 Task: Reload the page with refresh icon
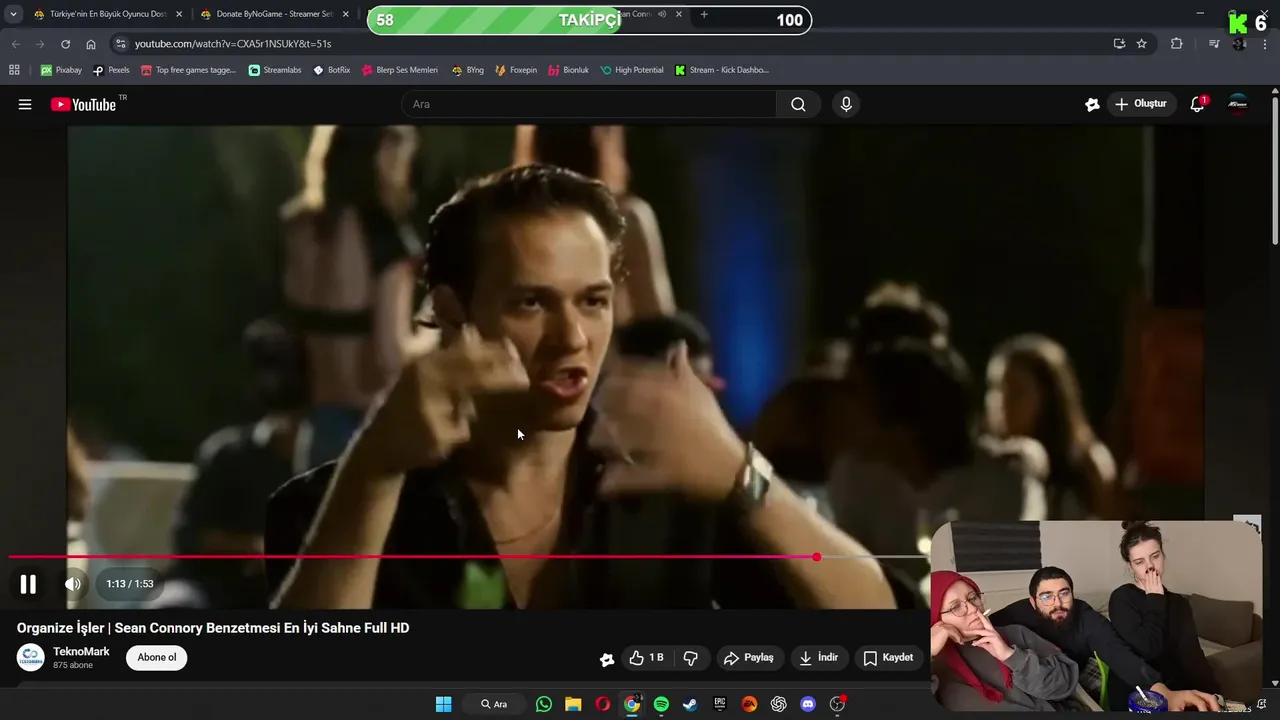(x=66, y=44)
